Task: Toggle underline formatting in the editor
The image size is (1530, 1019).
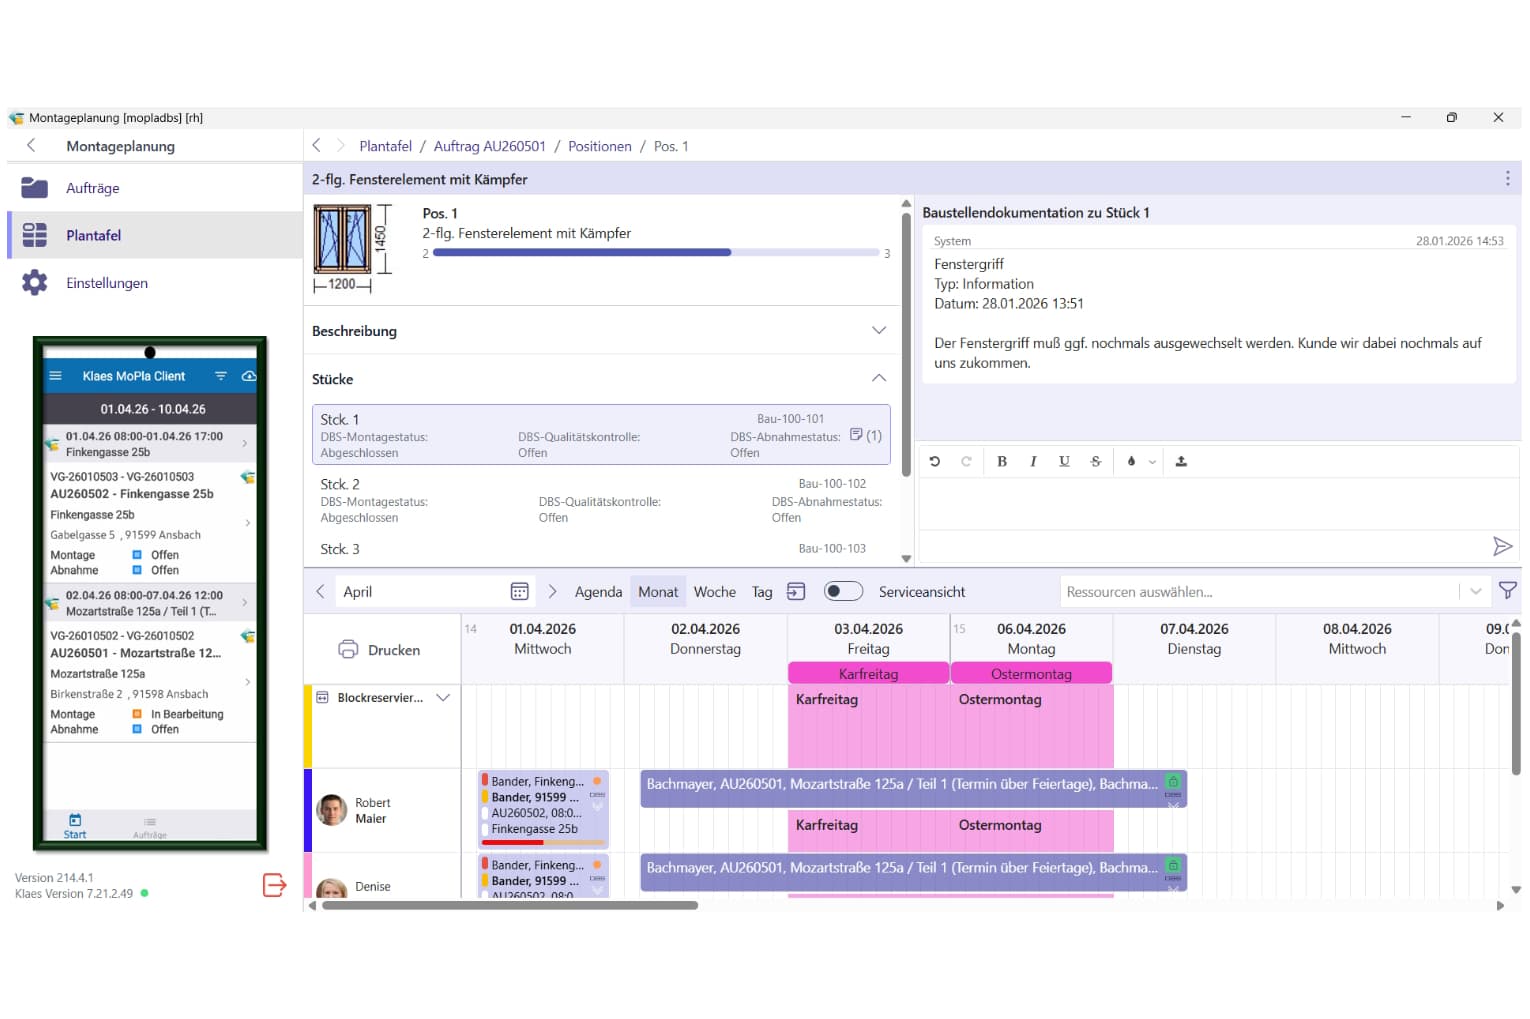Action: pos(1064,462)
